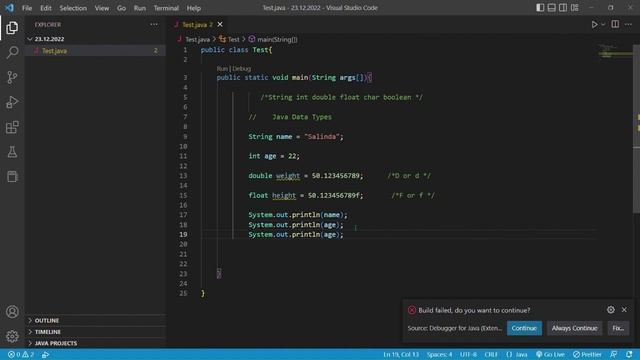Open editor More Actions ellipsis
Viewport: 640px width, 360px height.
pyautogui.click(x=629, y=24)
